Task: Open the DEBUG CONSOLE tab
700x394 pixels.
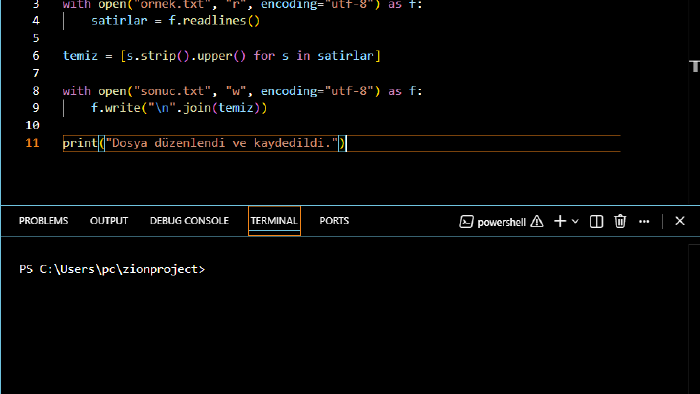Action: tap(189, 221)
